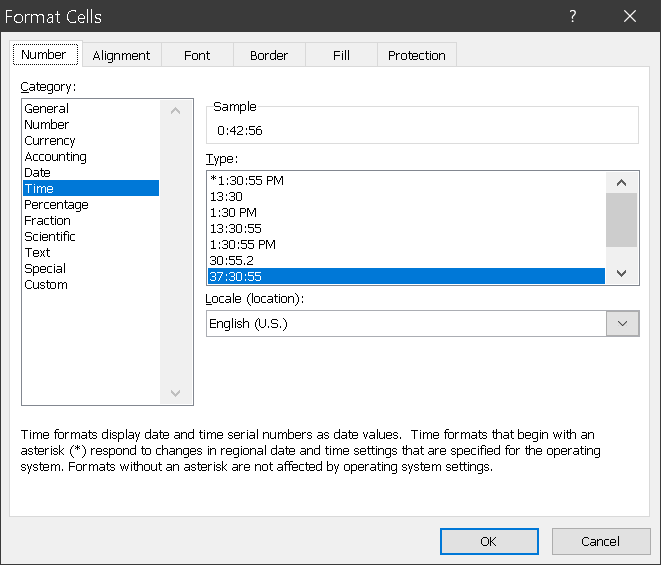
Task: Click the Category list scroll down arrow
Action: 176,393
